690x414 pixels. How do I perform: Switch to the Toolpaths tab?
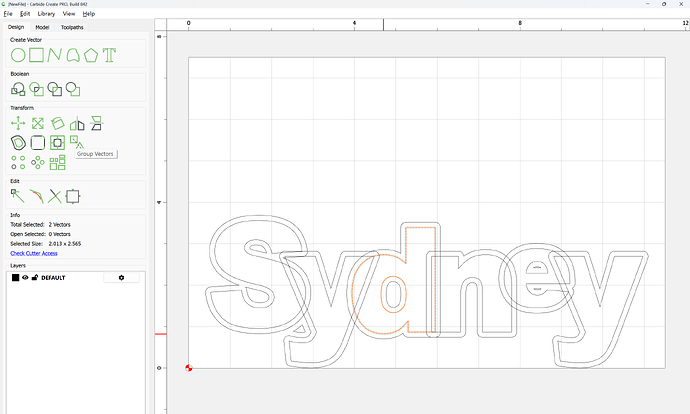coord(73,27)
